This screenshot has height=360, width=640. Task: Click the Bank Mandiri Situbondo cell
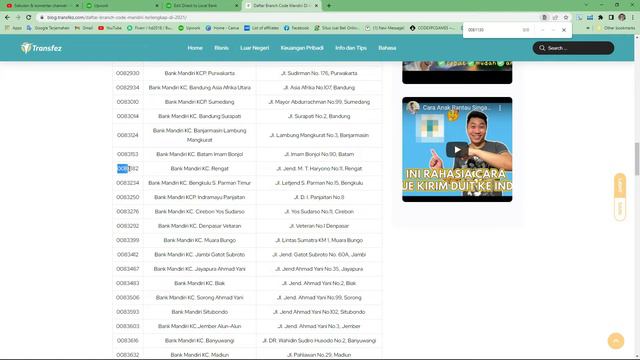(x=200, y=312)
